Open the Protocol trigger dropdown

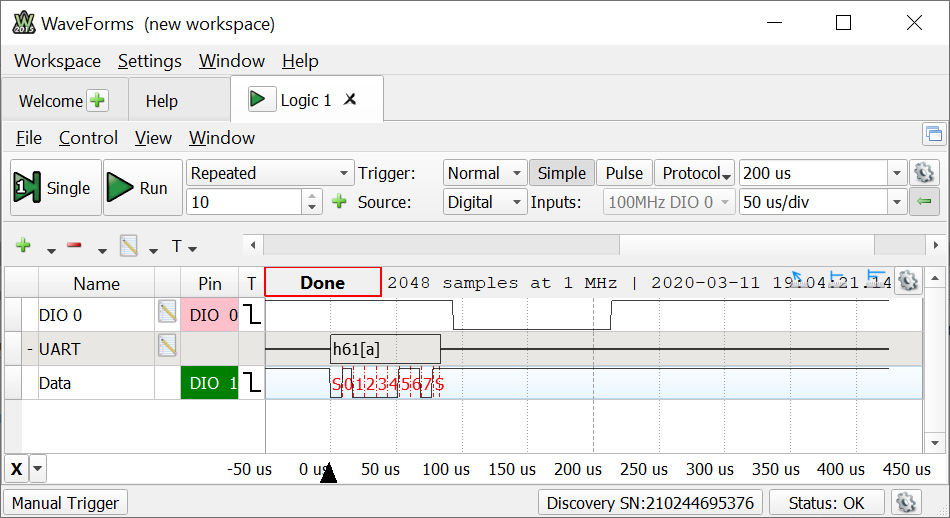(x=694, y=173)
